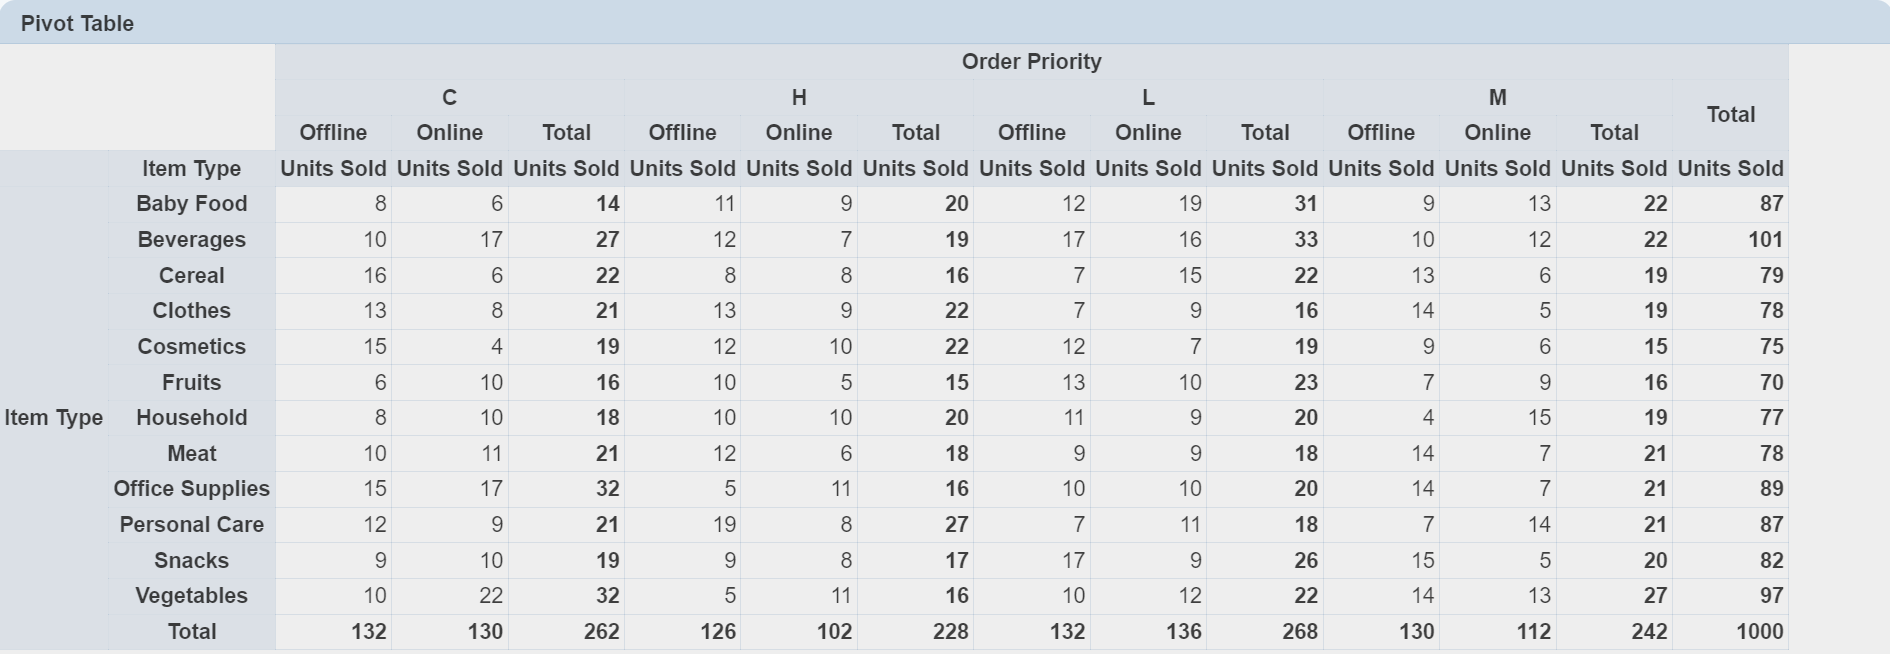This screenshot has height=654, width=1890.
Task: Click the Item Type header above Baby Food
Action: [x=191, y=169]
